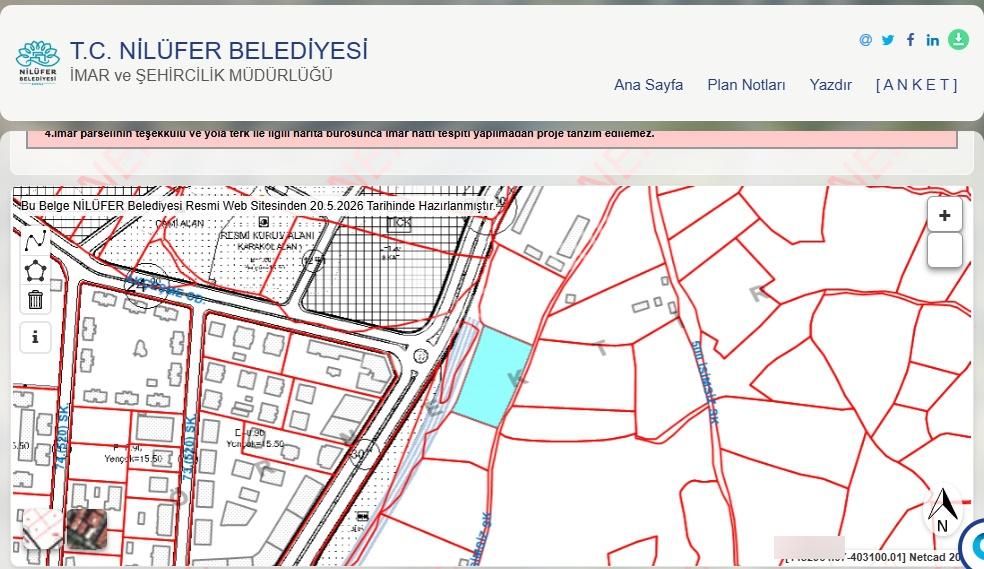
Task: Click the Nilüfer Belediyesi logo
Action: click(x=38, y=63)
